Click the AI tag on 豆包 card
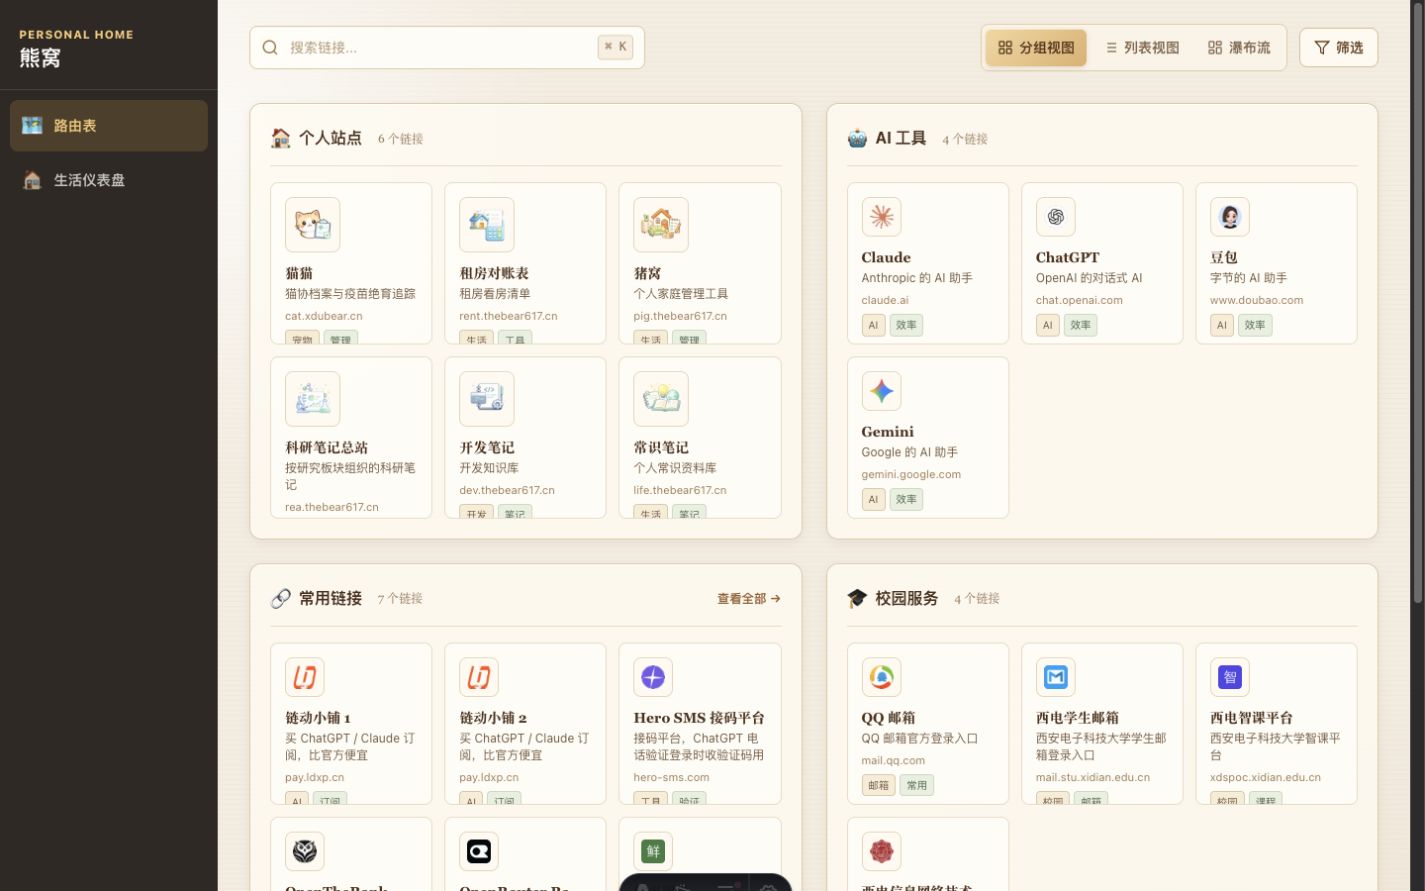The height and width of the screenshot is (891, 1425). [x=1222, y=325]
